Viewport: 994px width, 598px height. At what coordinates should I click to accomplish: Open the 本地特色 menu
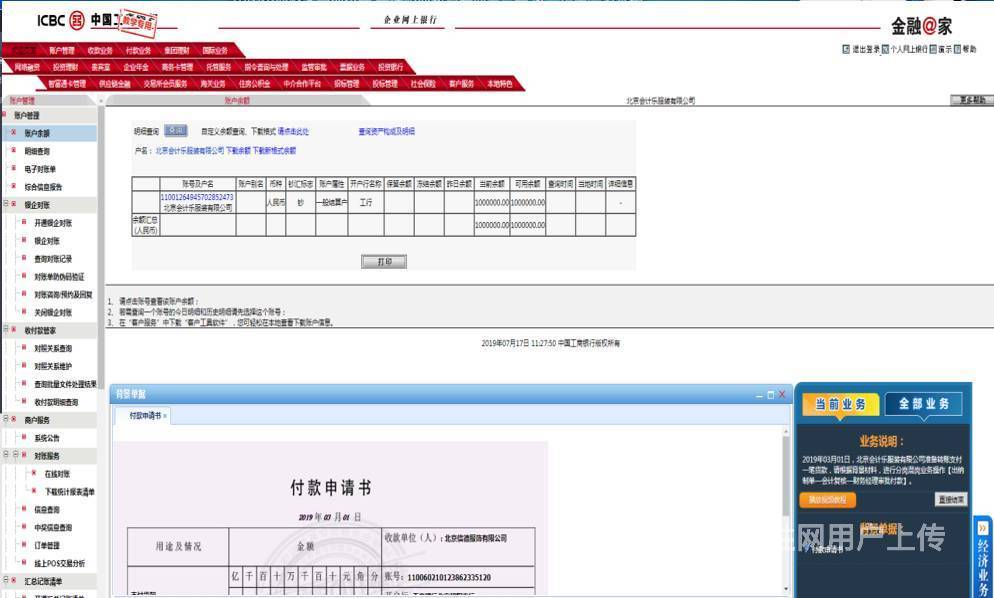click(500, 83)
